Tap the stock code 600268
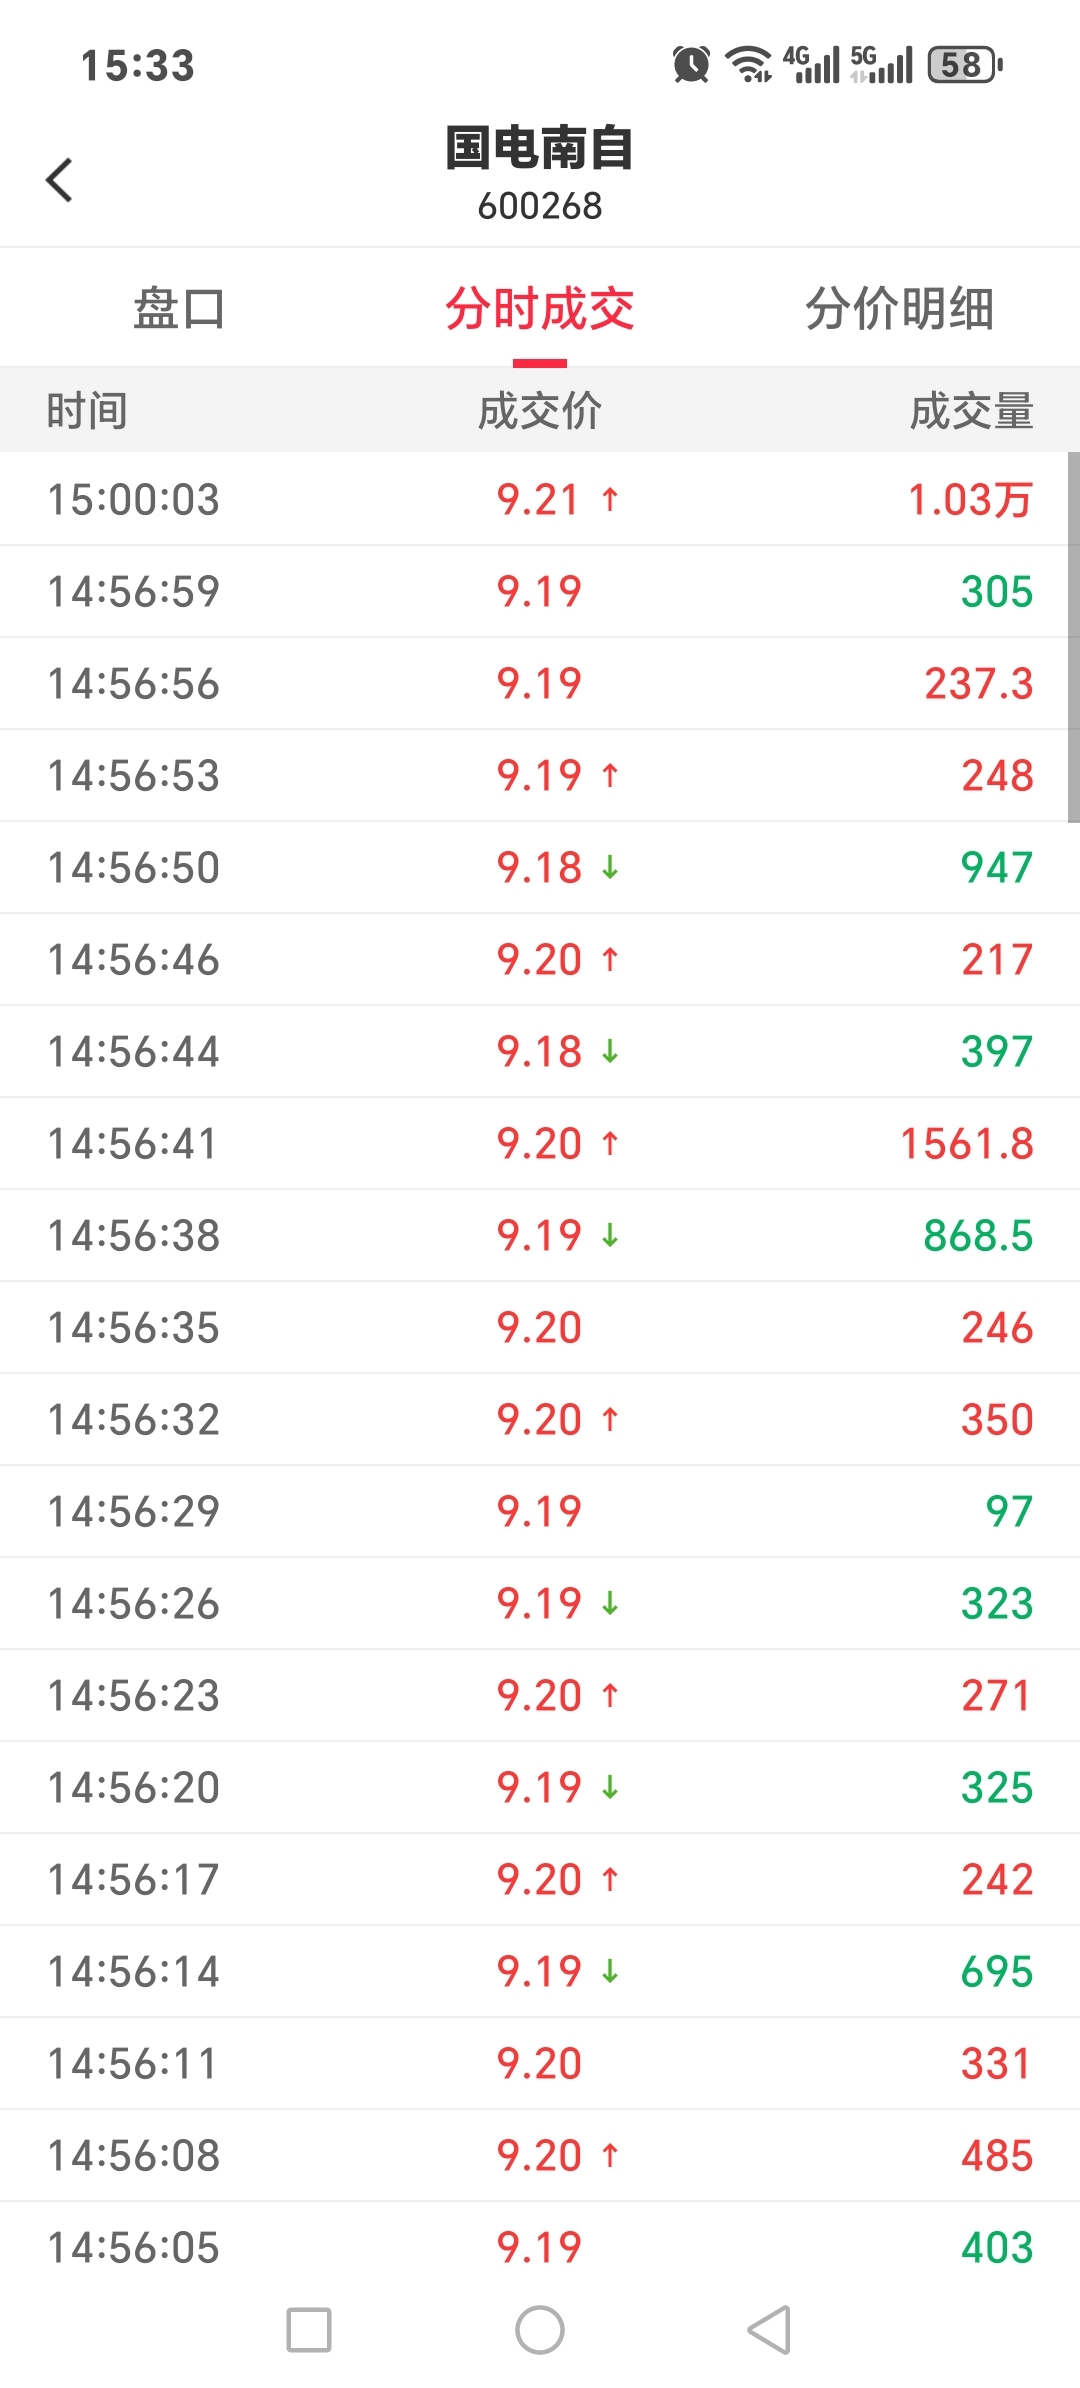 pyautogui.click(x=540, y=206)
